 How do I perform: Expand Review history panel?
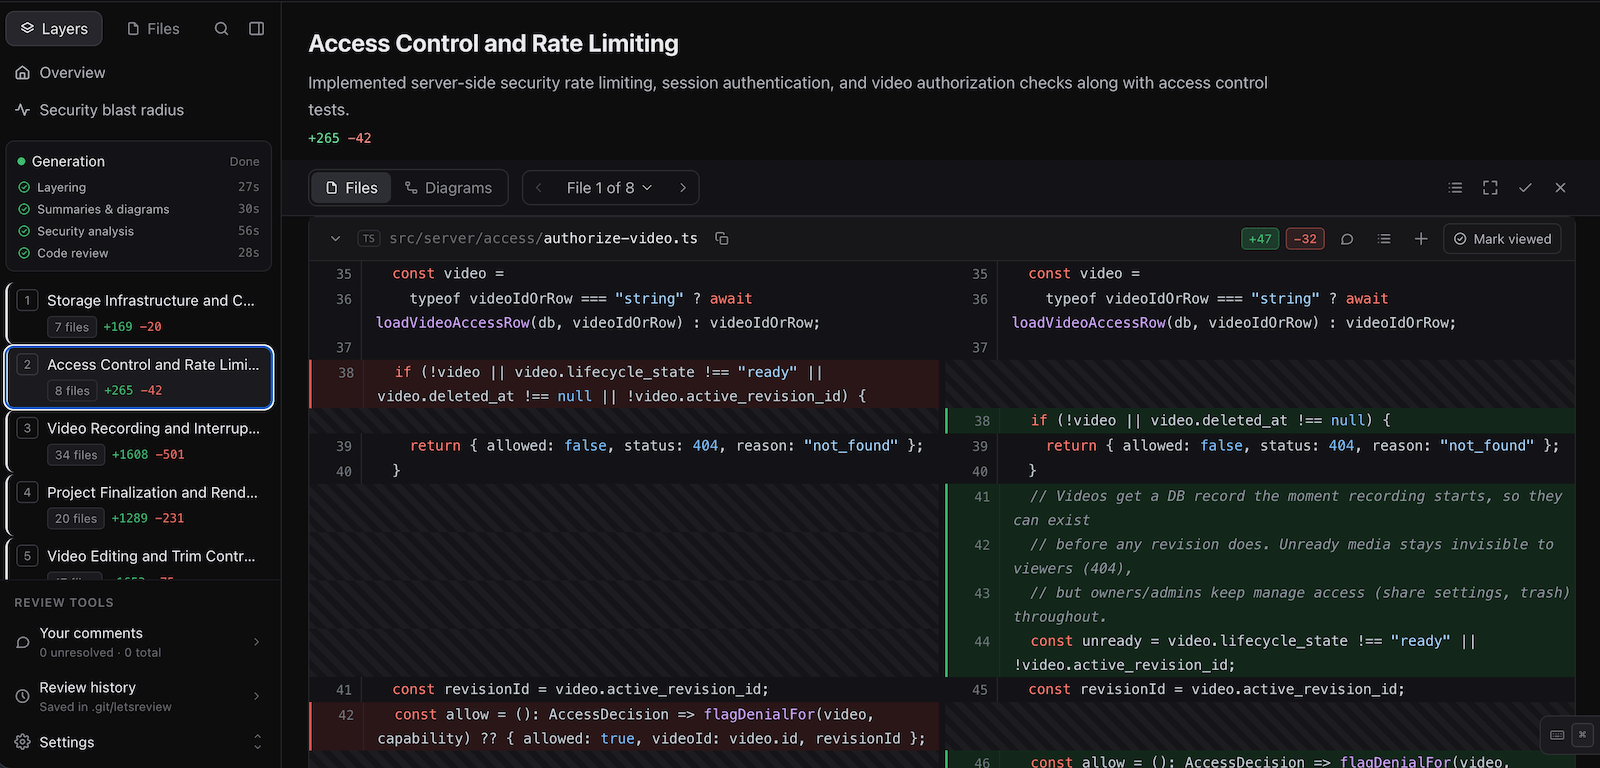pyautogui.click(x=139, y=696)
